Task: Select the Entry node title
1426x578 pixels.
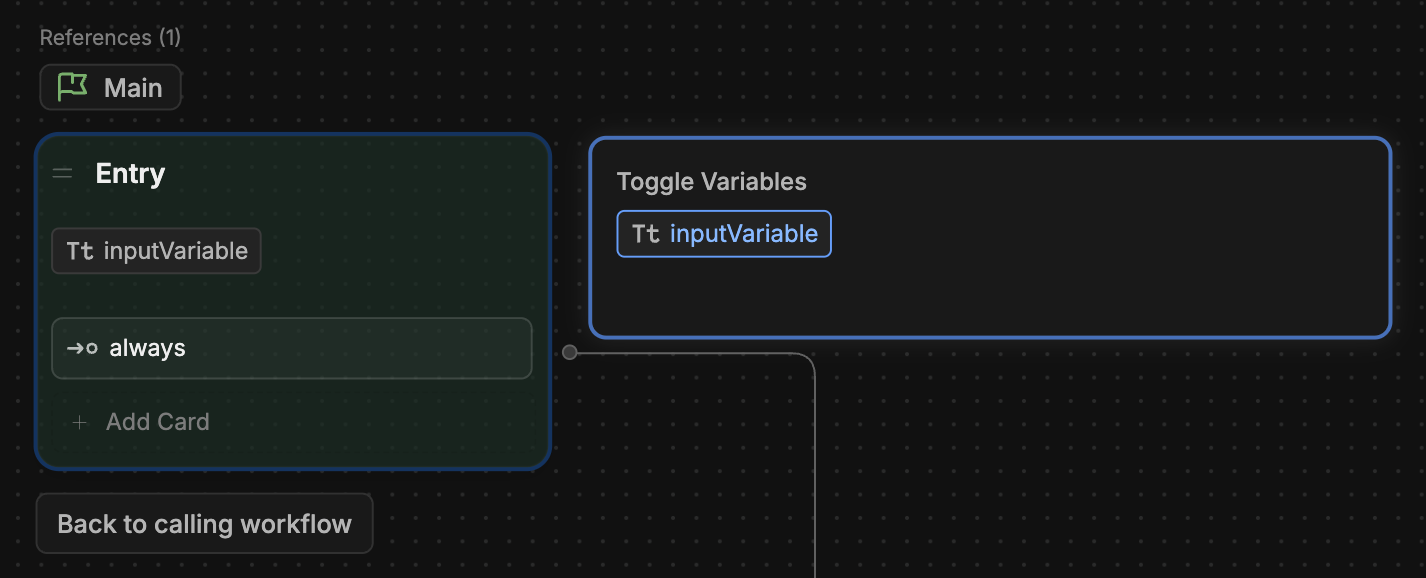Action: pos(129,172)
